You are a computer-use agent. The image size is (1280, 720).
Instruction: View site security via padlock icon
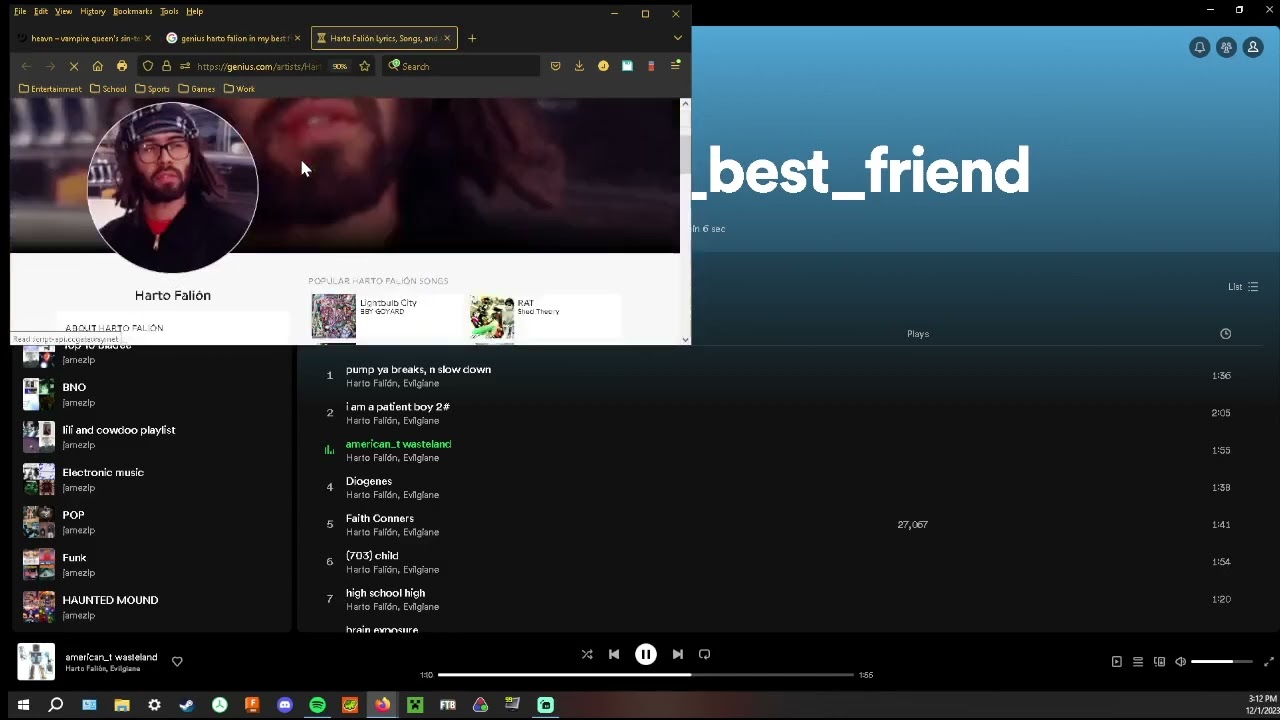pyautogui.click(x=166, y=66)
